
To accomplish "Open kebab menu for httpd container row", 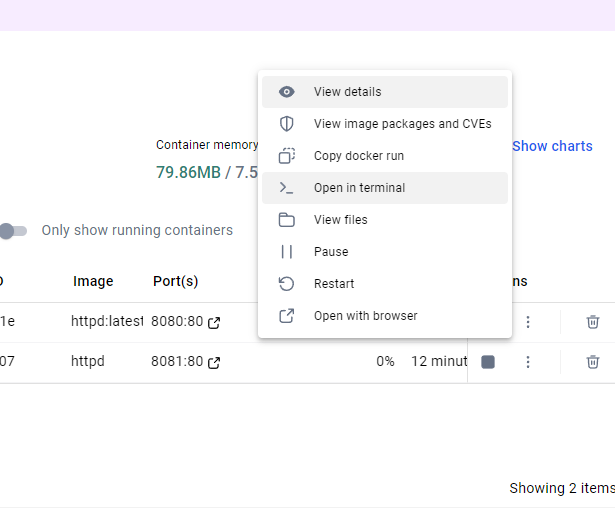I will click(x=528, y=362).
